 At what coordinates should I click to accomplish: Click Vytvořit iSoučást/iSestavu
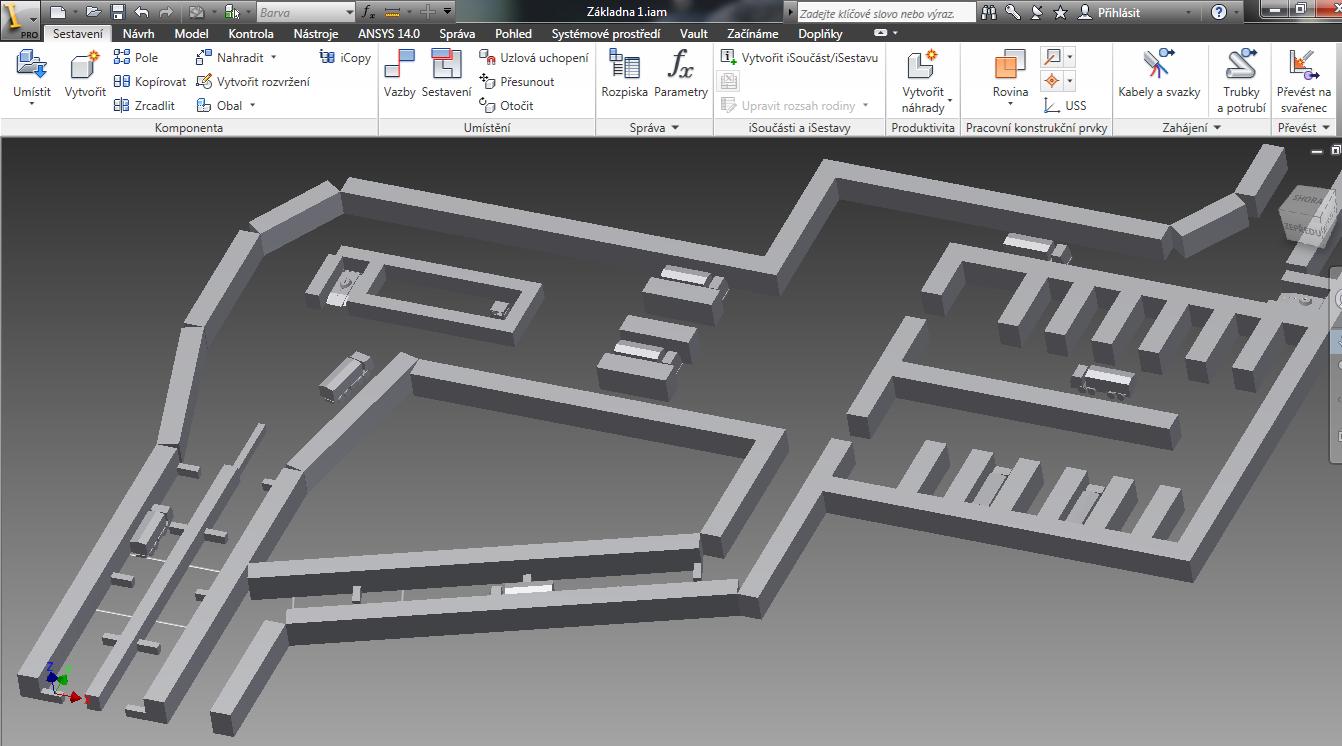[800, 58]
